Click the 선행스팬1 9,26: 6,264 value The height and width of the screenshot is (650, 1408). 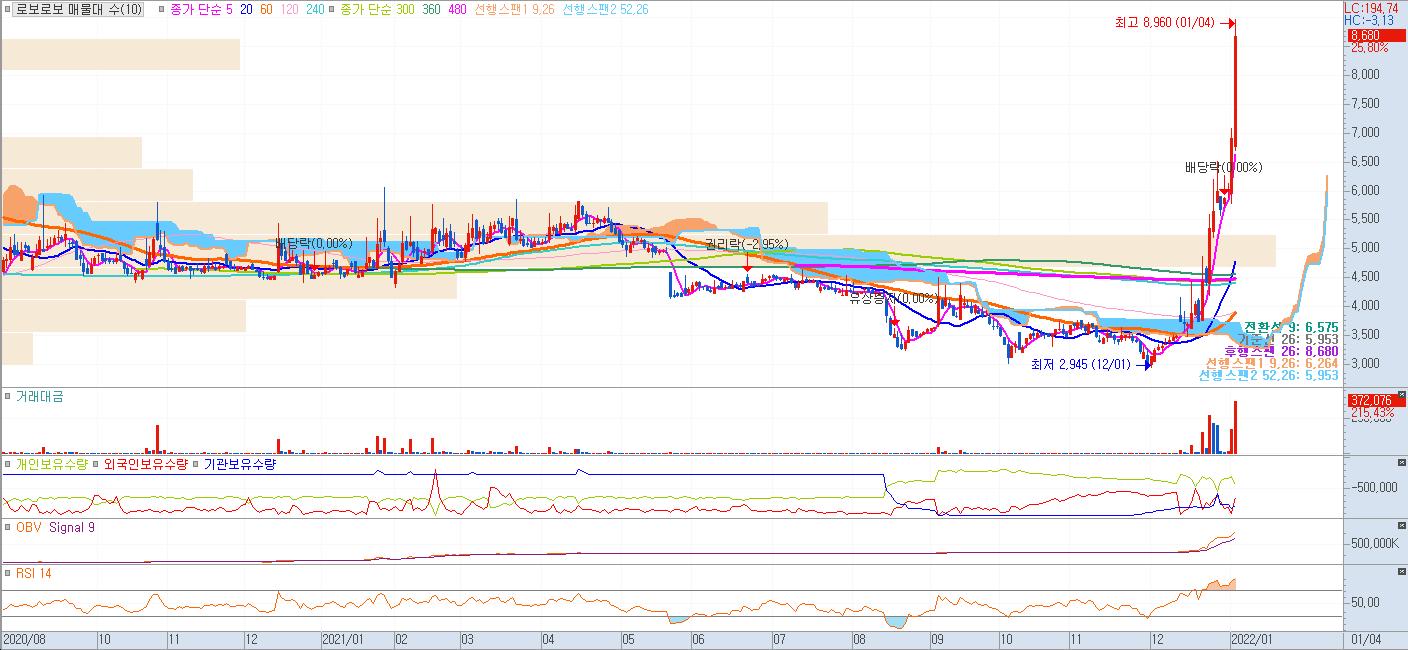(x=1273, y=363)
